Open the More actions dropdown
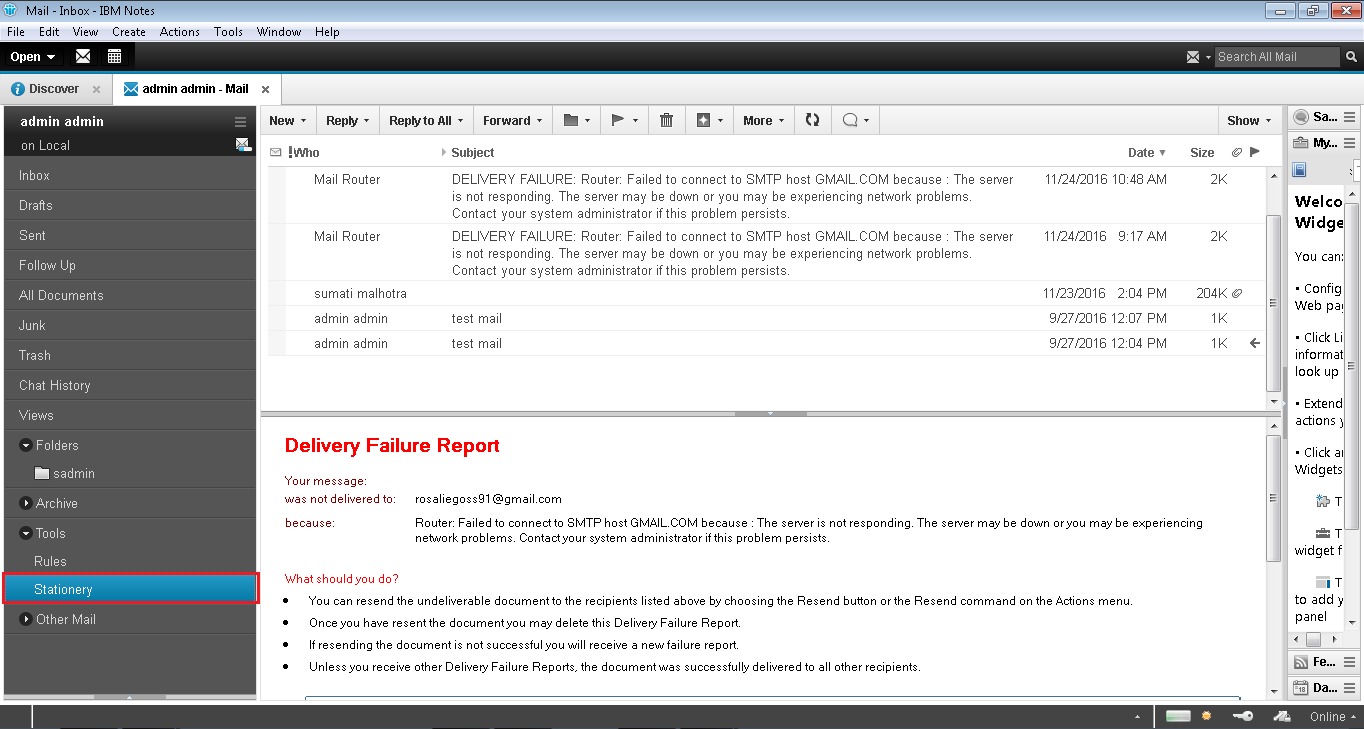The height and width of the screenshot is (729, 1364). pyautogui.click(x=764, y=120)
